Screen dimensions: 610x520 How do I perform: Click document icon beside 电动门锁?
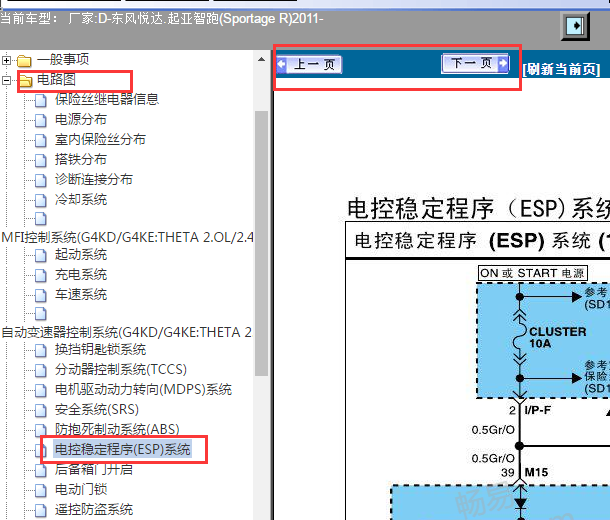pyautogui.click(x=40, y=490)
